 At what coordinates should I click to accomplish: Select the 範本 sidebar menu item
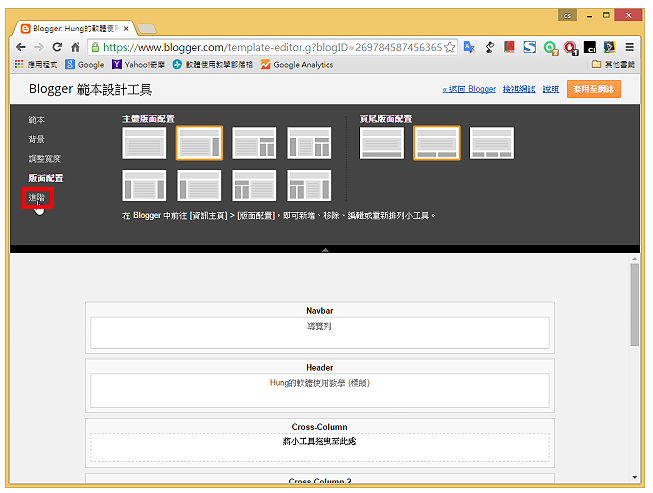point(36,120)
